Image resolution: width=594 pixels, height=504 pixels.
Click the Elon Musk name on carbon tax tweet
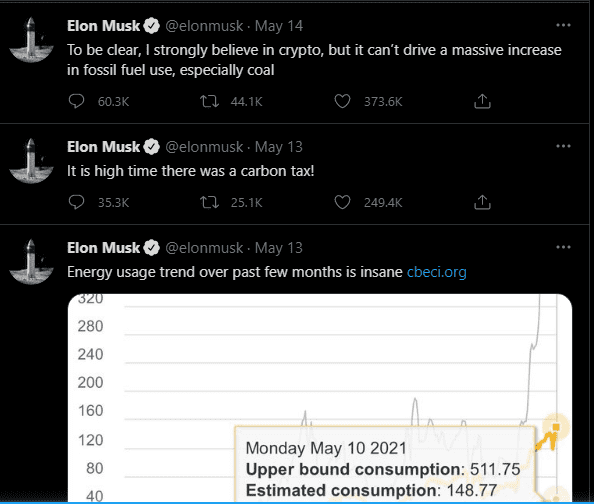103,147
